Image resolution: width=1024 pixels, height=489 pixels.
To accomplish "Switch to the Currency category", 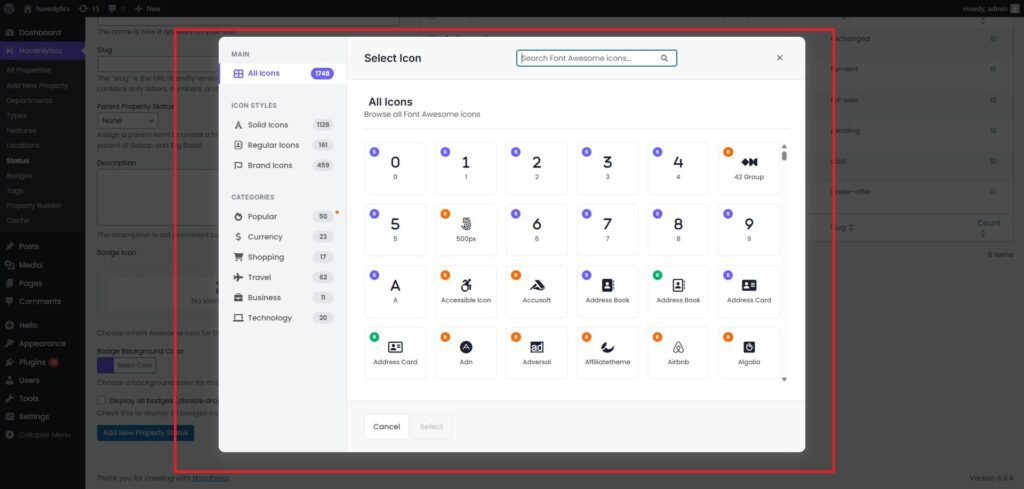I will (x=265, y=237).
